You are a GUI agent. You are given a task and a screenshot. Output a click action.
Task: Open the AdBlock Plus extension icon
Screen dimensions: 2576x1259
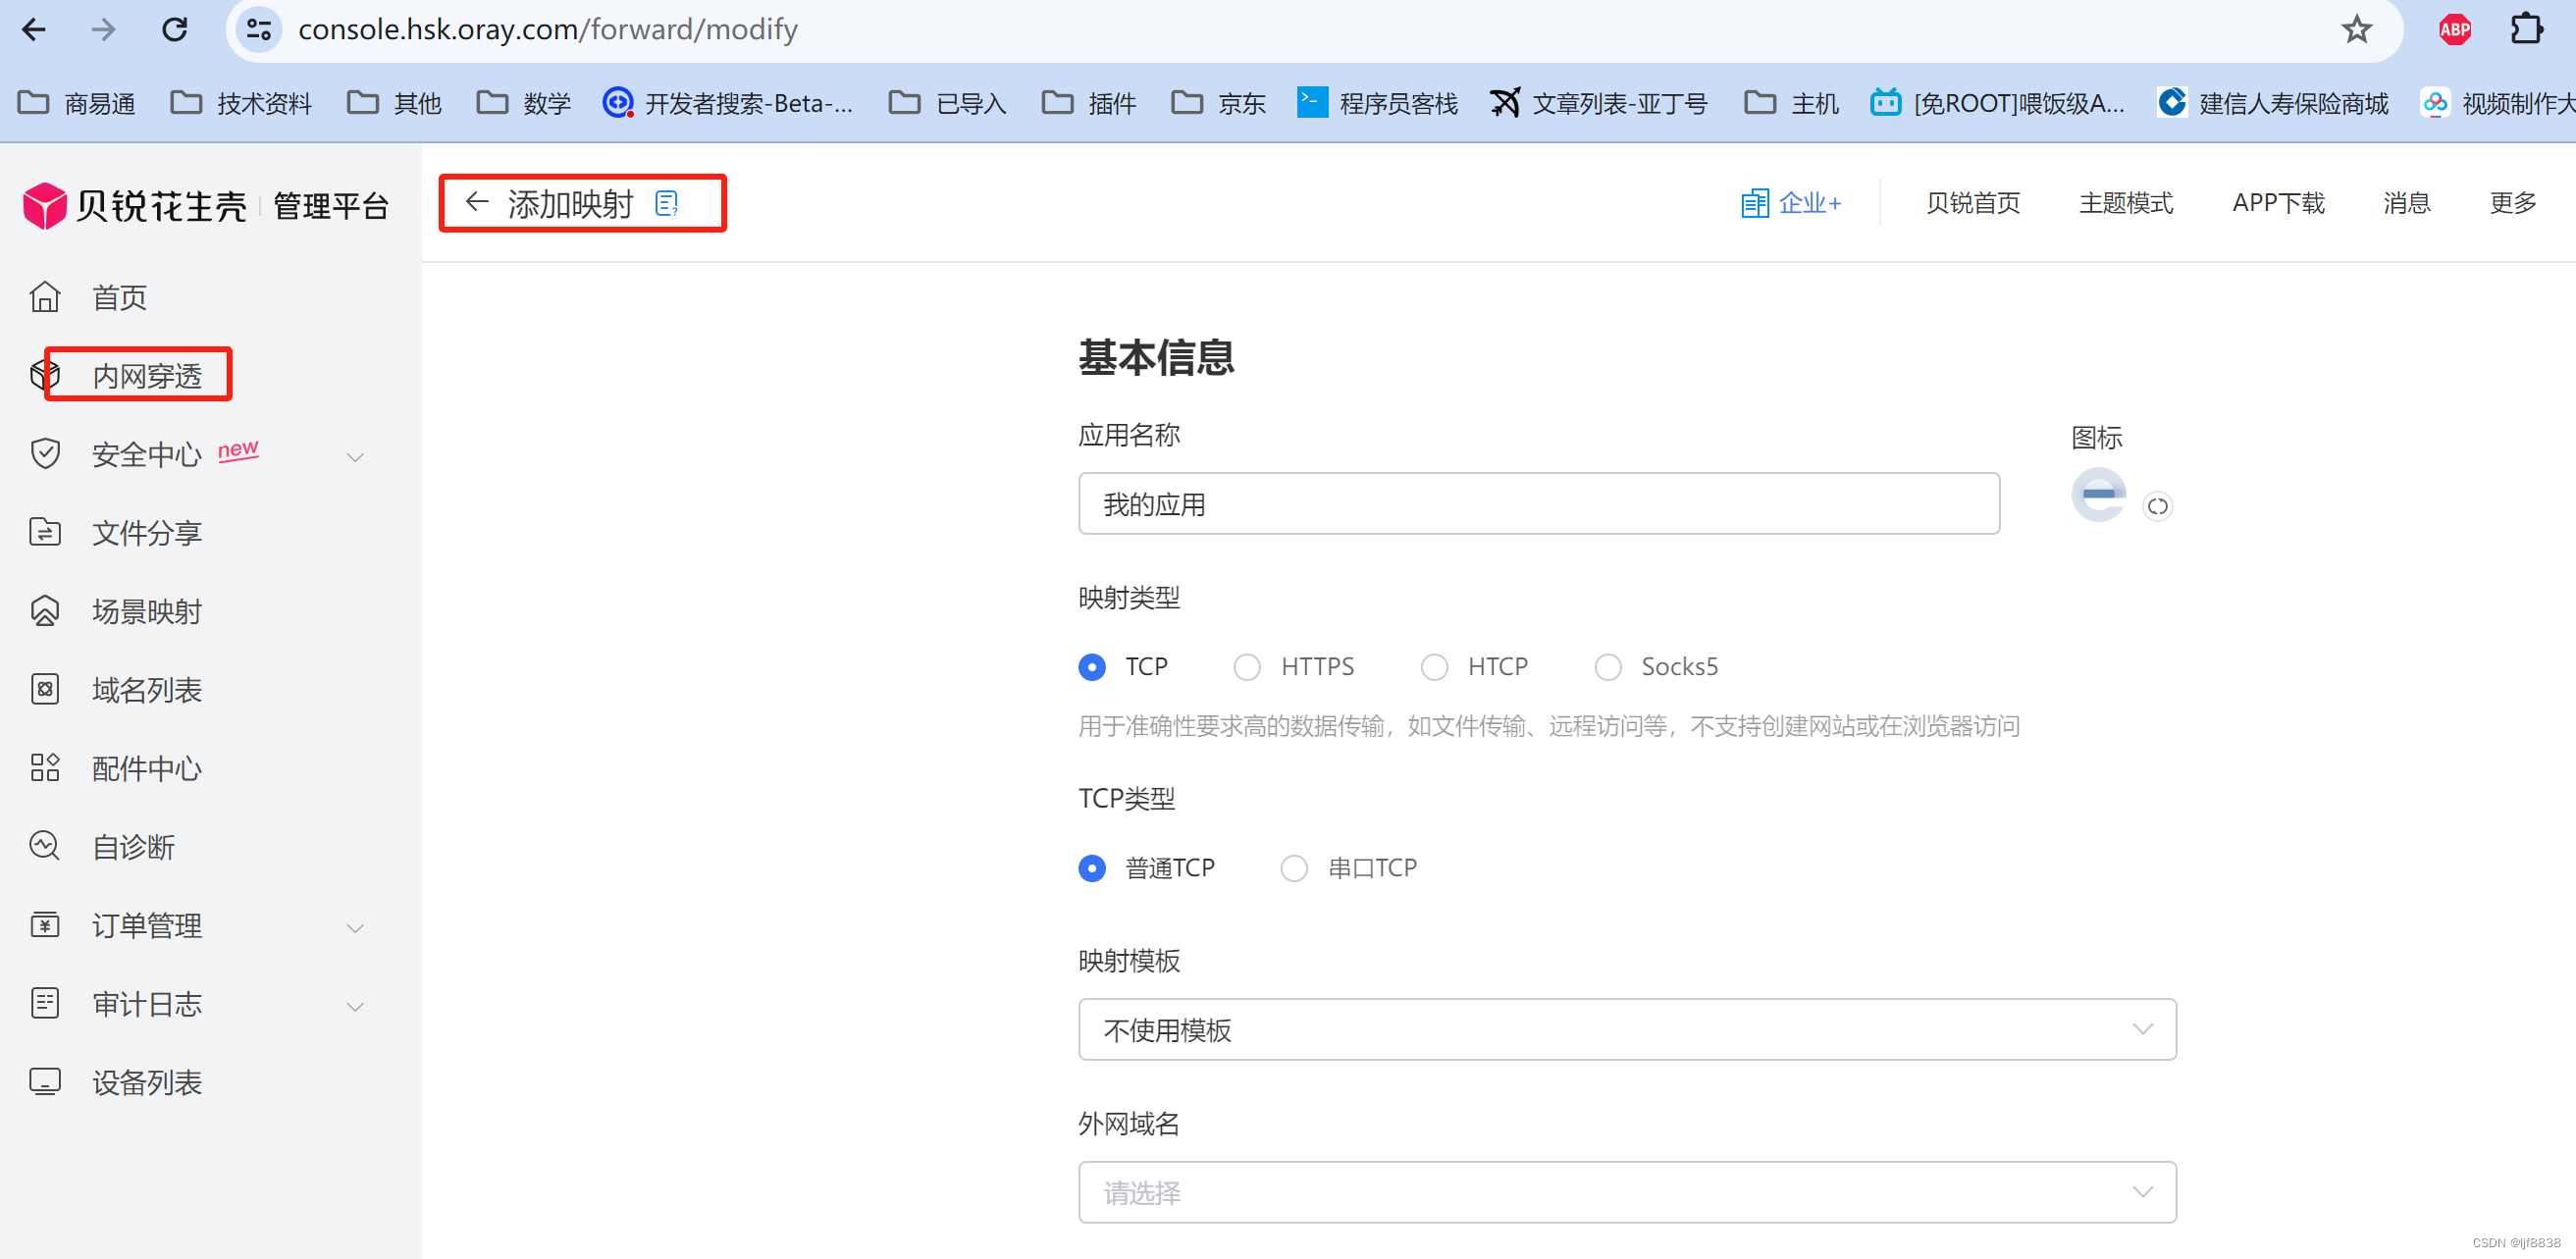click(2454, 29)
